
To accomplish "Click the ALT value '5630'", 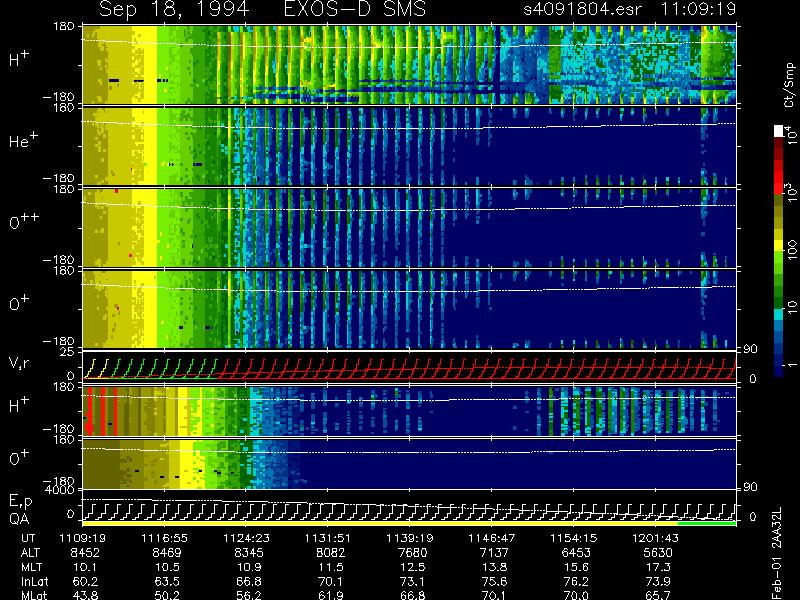I will tap(658, 553).
